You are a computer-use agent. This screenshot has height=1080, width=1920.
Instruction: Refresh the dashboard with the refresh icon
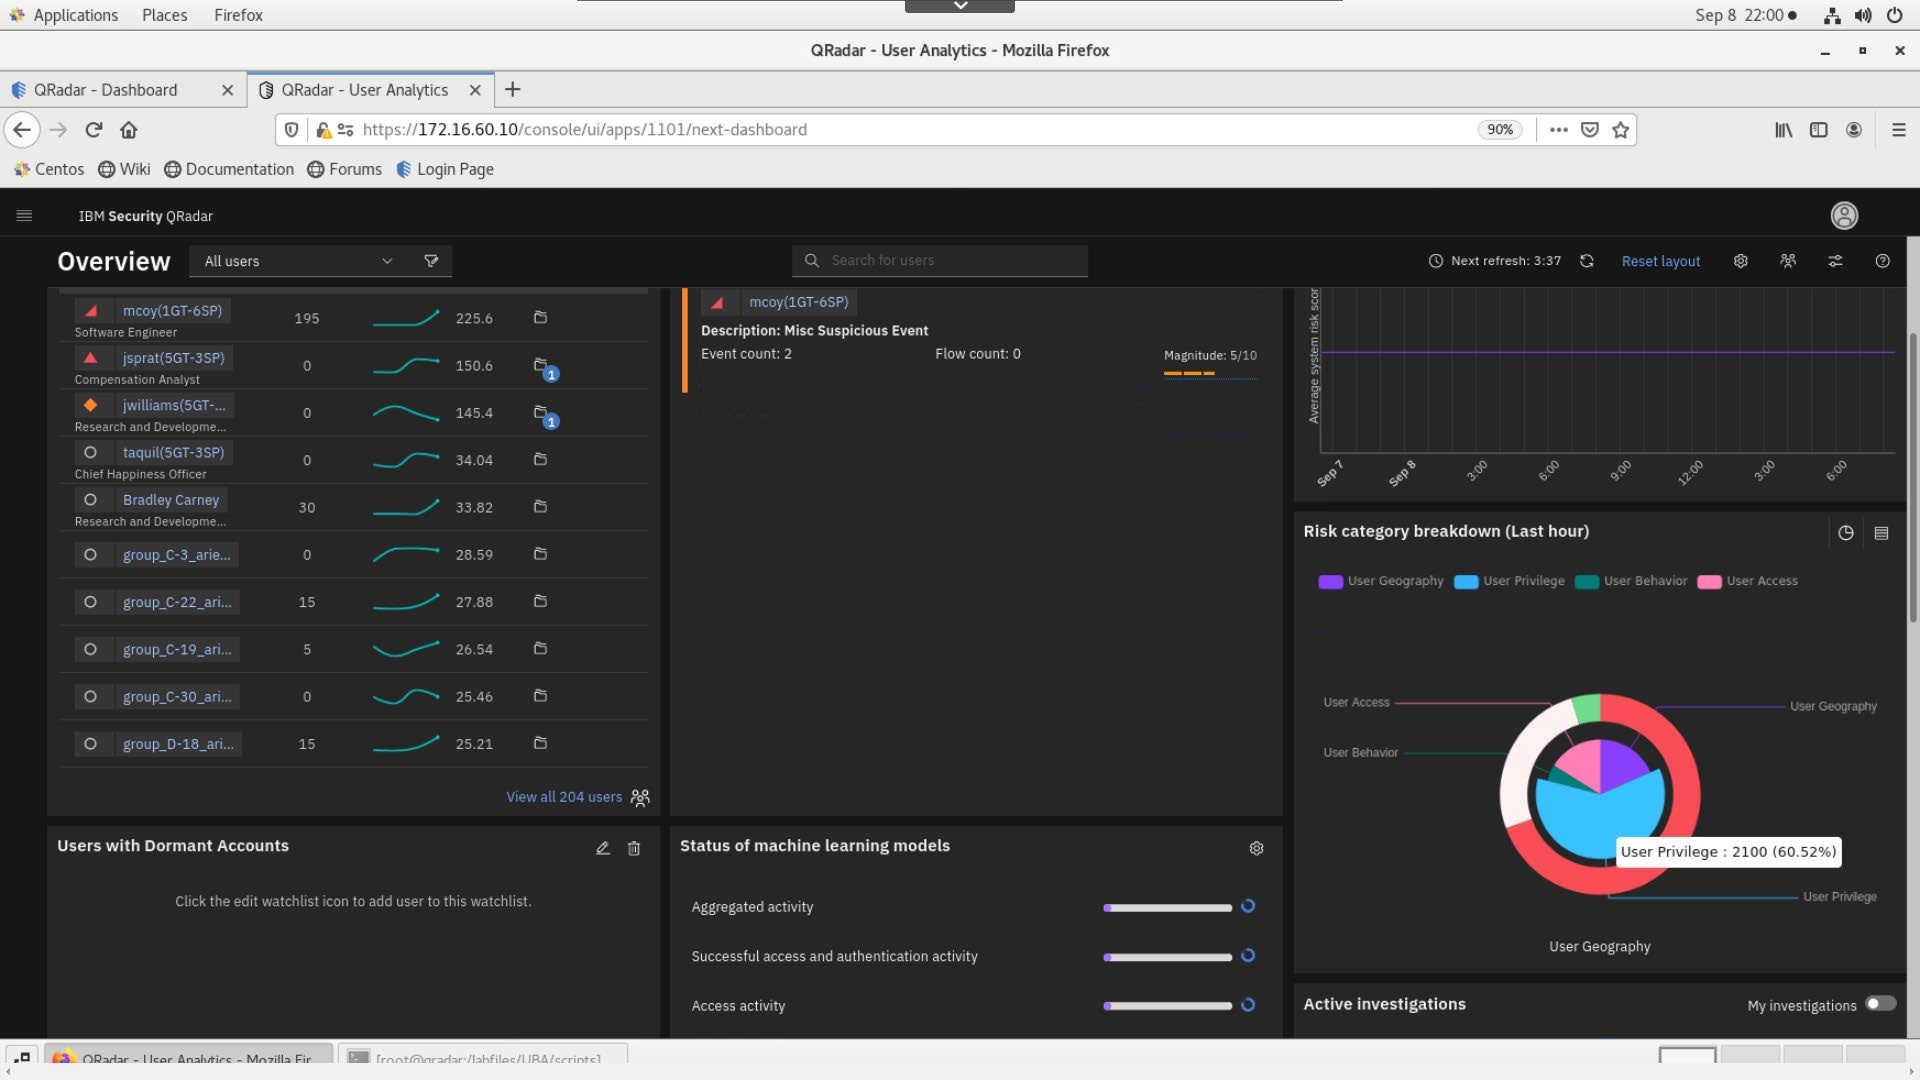(x=1586, y=261)
